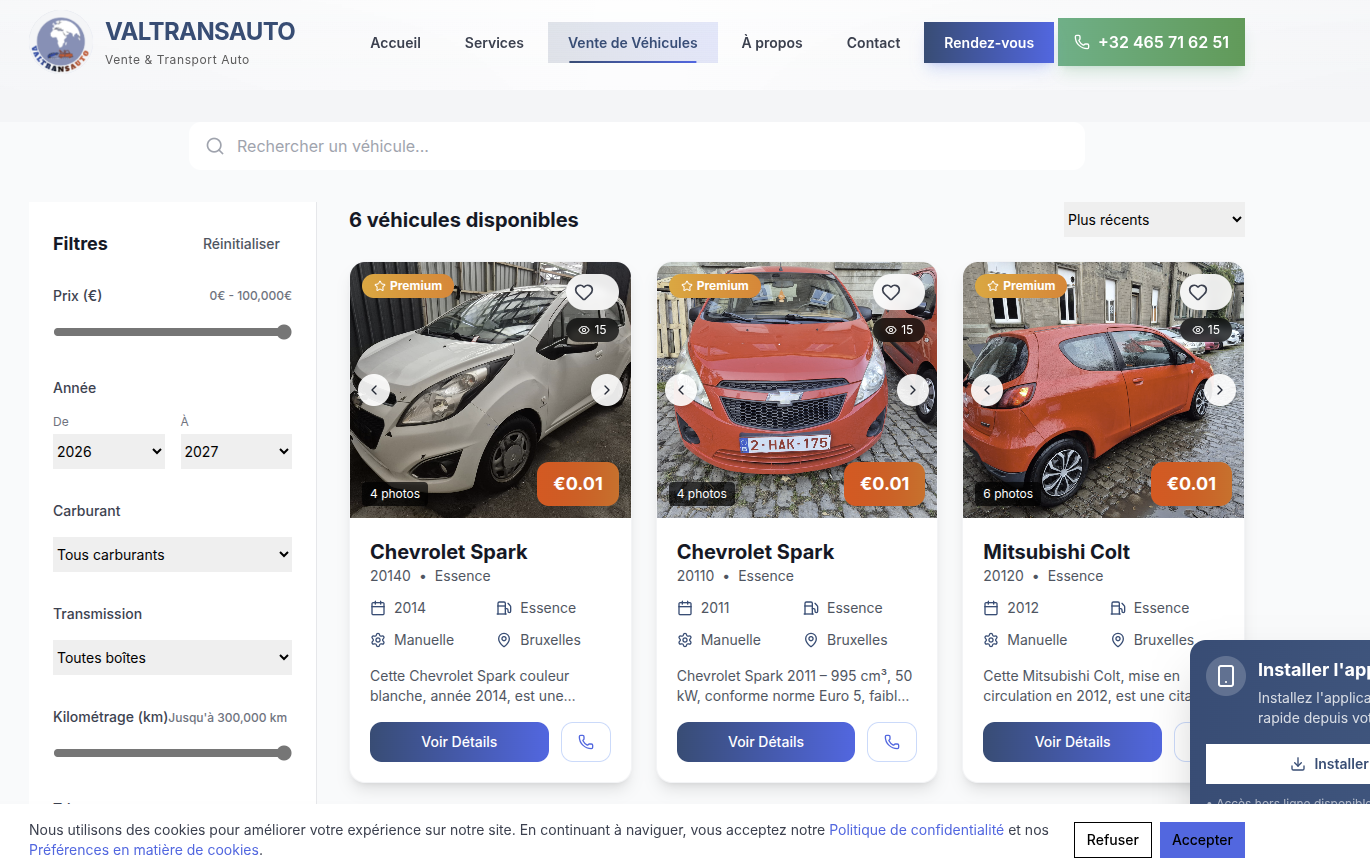Open Politique de confidentialité link
Viewport: 1370px width, 864px height.
[x=917, y=830]
